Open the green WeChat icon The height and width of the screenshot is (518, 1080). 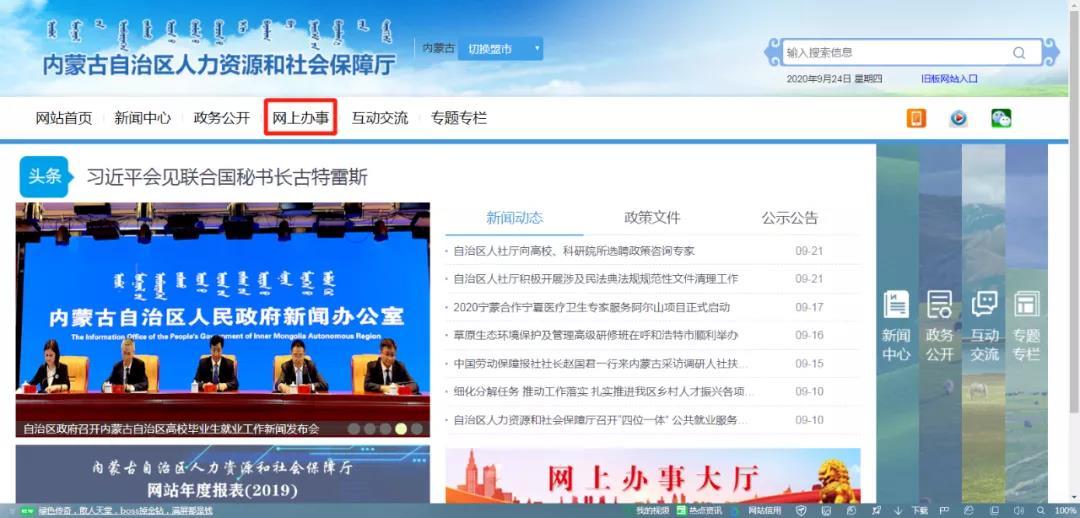tap(1001, 118)
